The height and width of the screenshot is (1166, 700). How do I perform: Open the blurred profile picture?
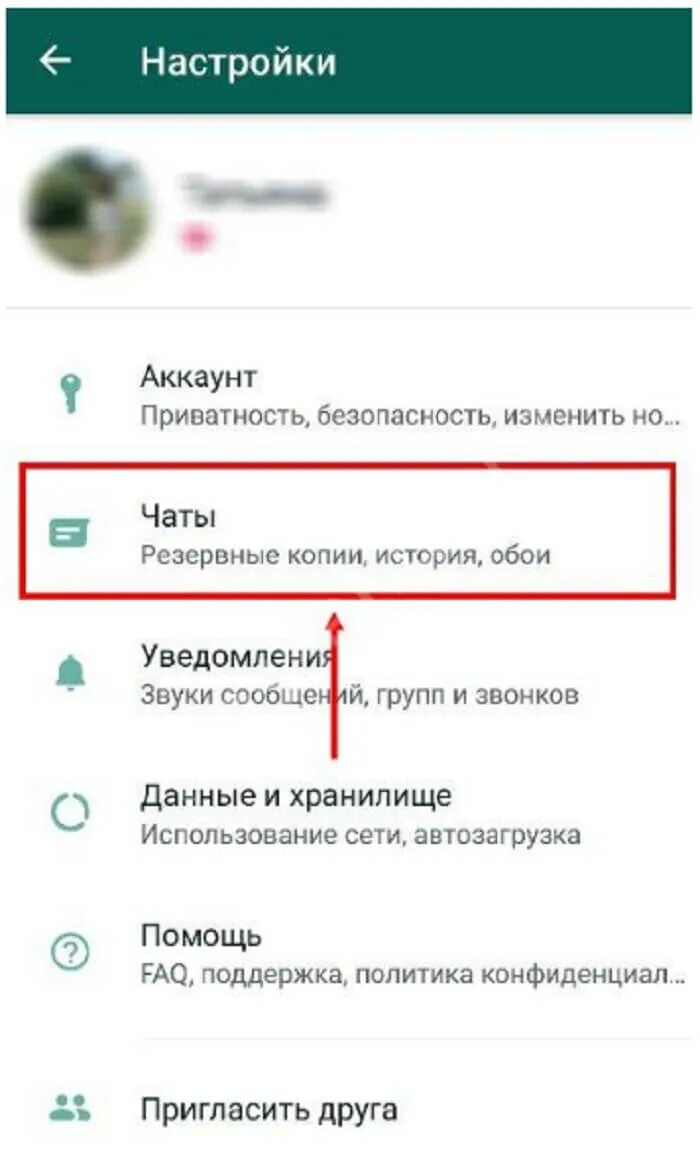(x=88, y=210)
